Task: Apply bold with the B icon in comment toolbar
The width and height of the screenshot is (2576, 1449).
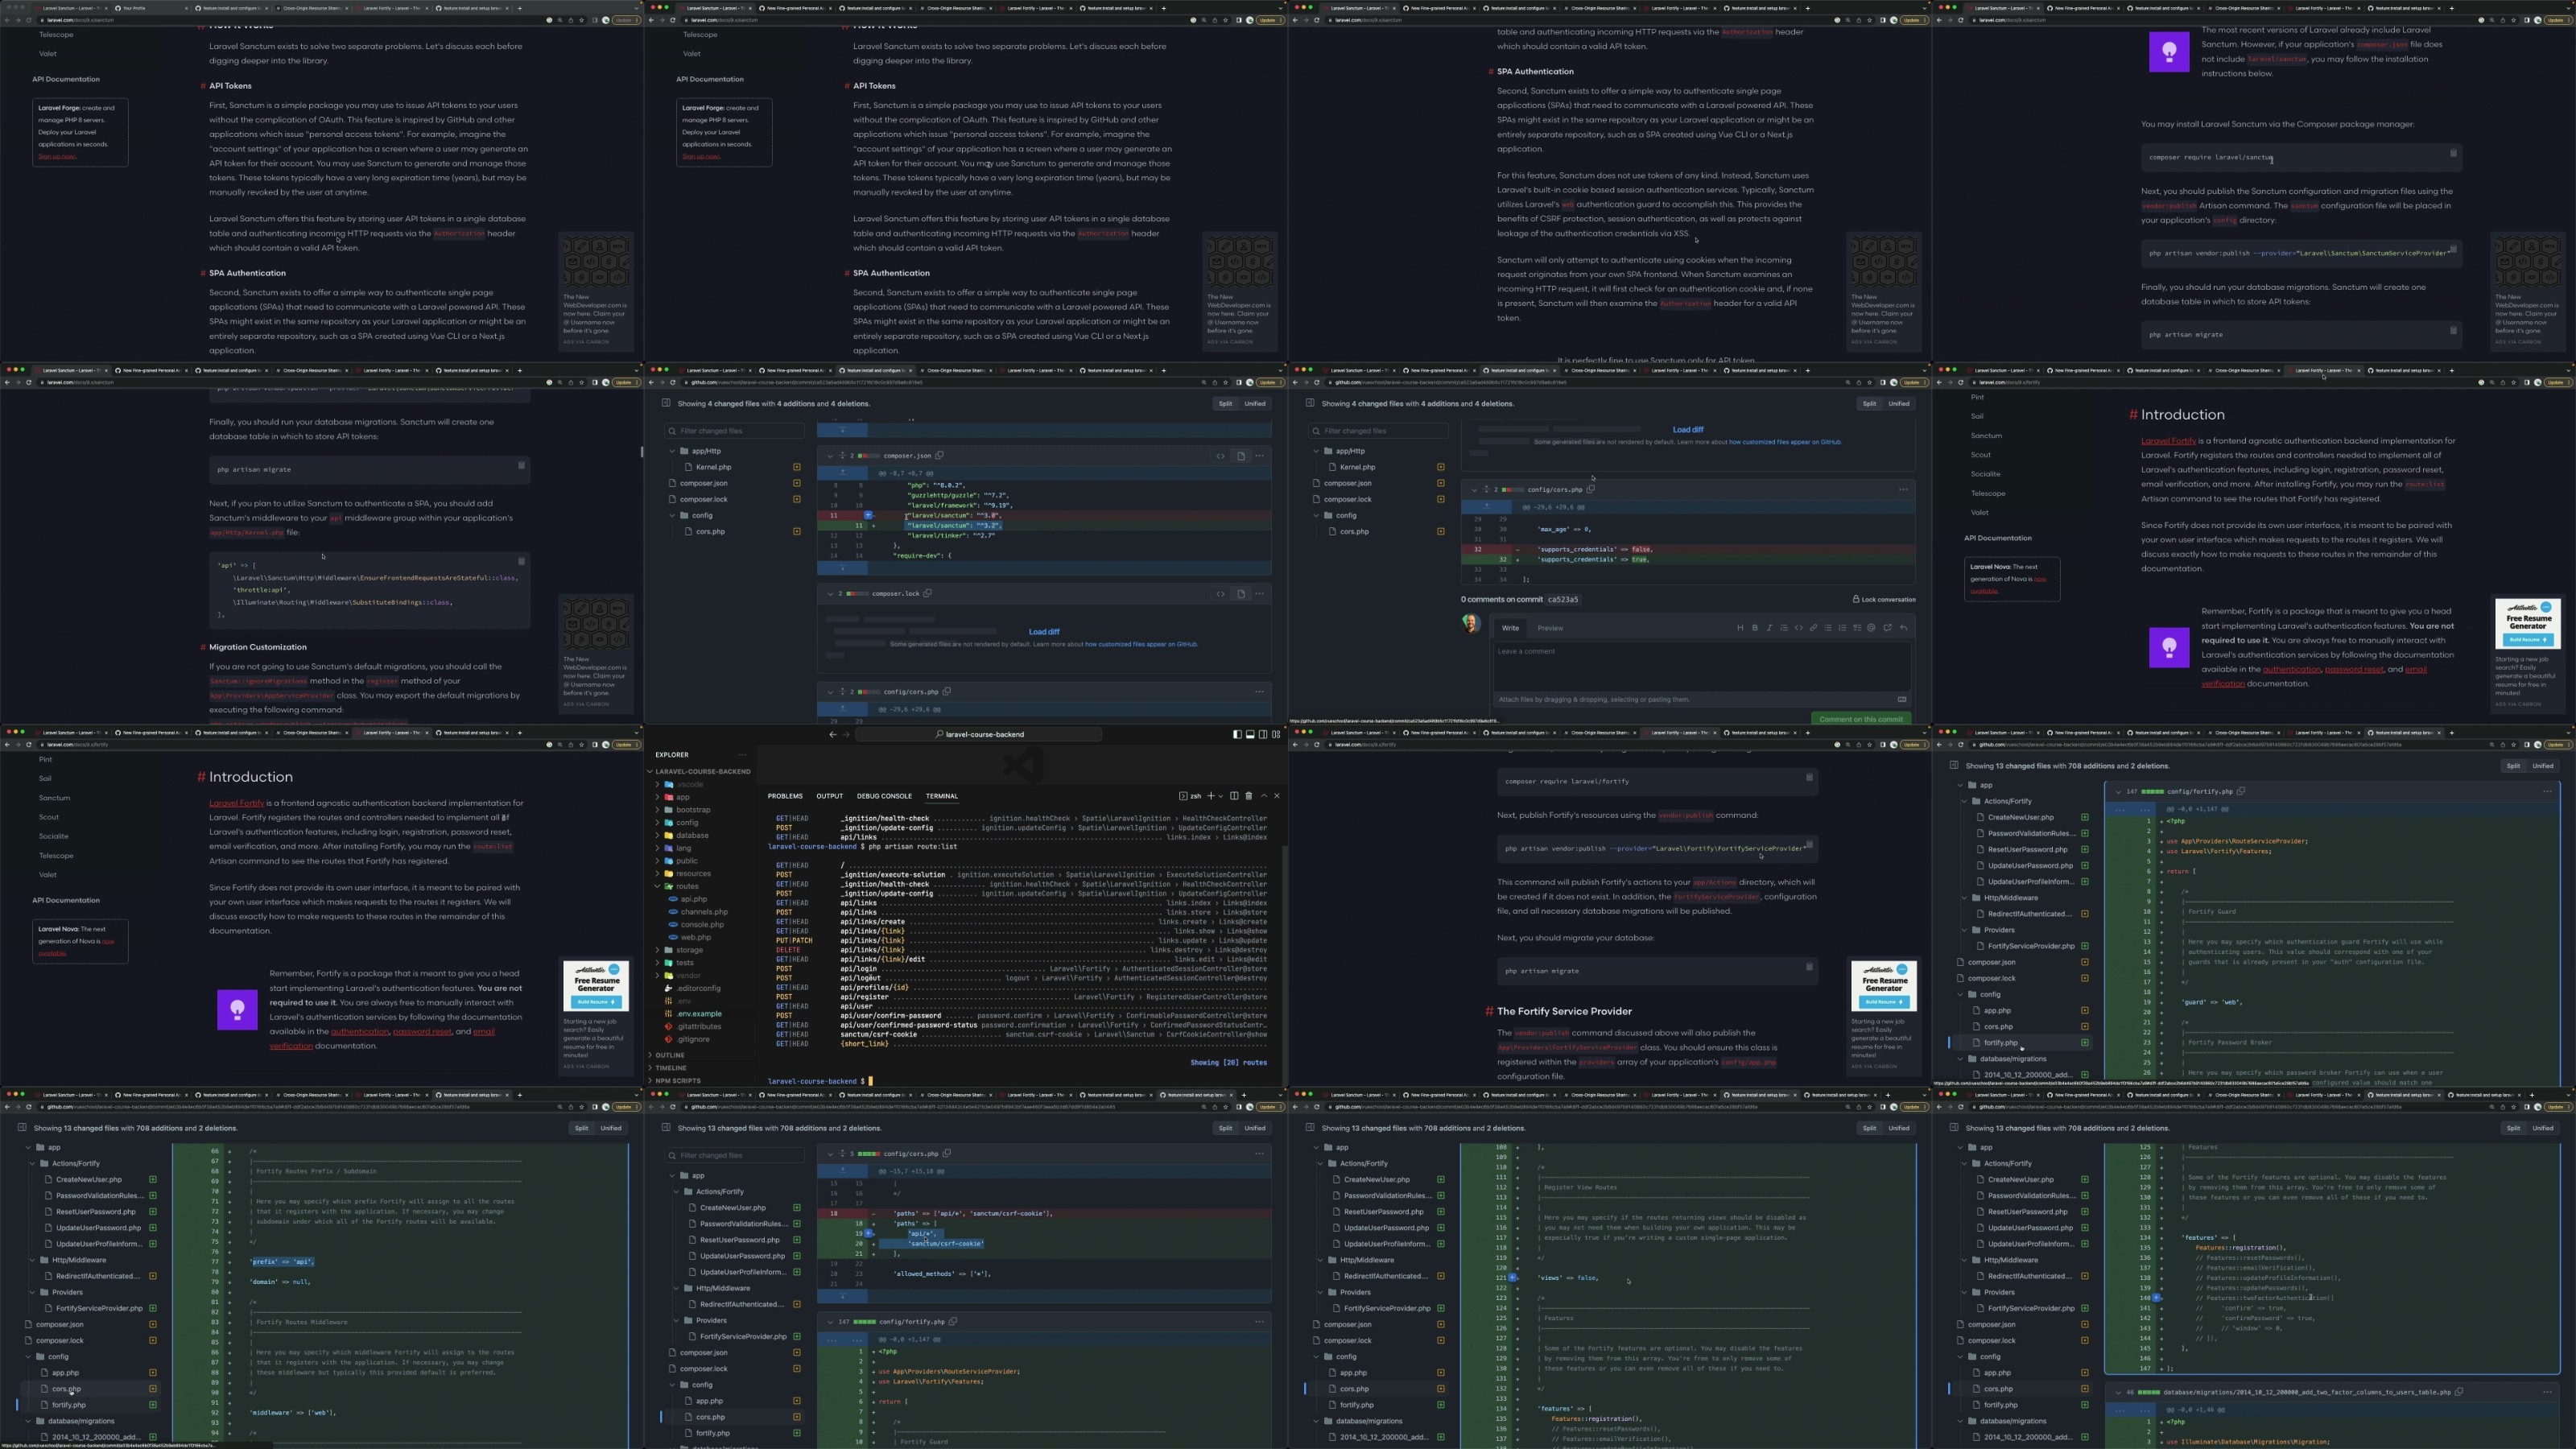Action: (1754, 628)
